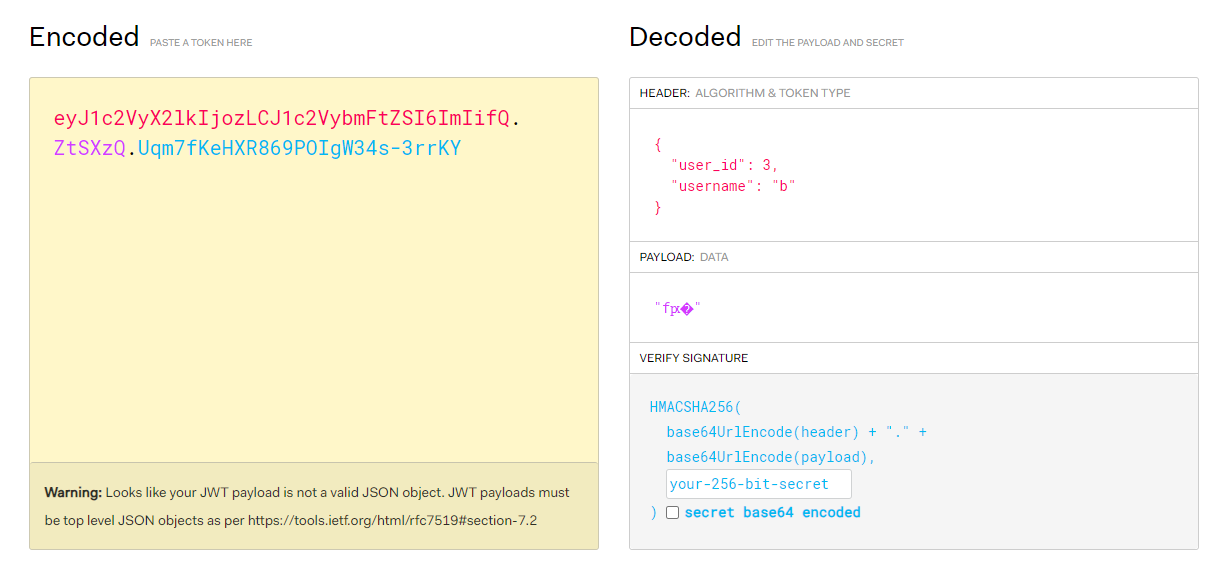Click the "secret base64 encoded" label text
1206x563 pixels.
click(x=772, y=513)
